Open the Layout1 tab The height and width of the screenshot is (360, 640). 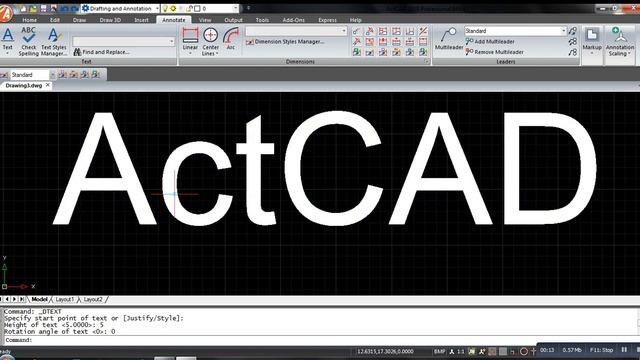[65, 299]
